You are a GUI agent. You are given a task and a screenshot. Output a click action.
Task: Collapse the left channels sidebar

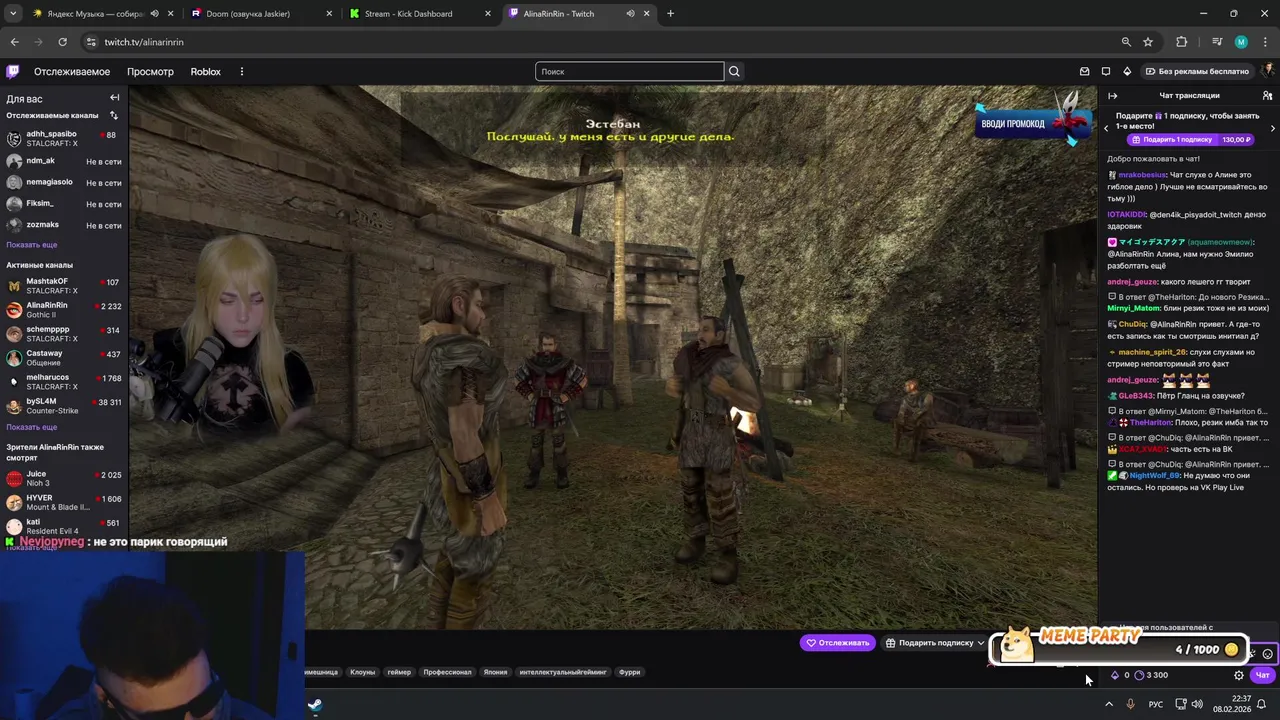[x=114, y=98]
